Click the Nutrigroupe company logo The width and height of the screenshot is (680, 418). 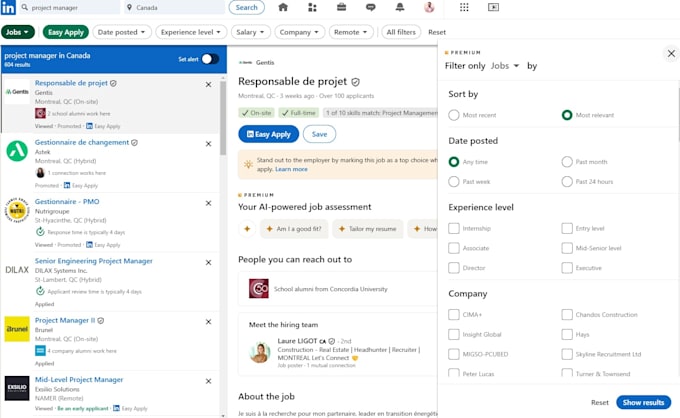pos(17,210)
